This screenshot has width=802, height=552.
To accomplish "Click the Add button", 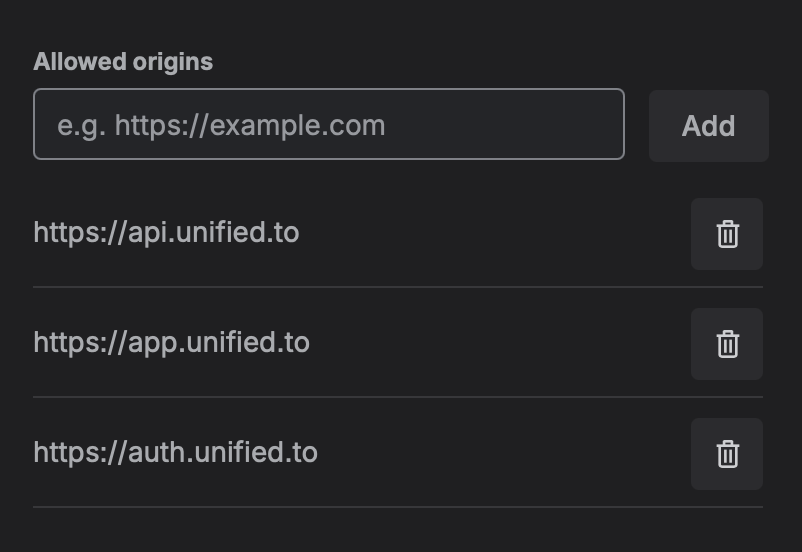I will tap(708, 126).
